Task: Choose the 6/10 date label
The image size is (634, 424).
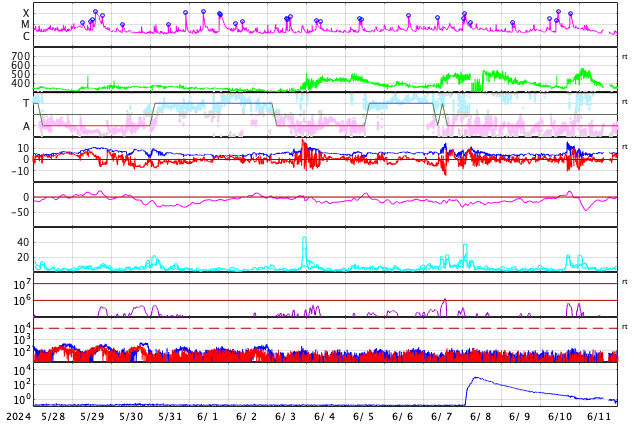Action: tap(560, 416)
